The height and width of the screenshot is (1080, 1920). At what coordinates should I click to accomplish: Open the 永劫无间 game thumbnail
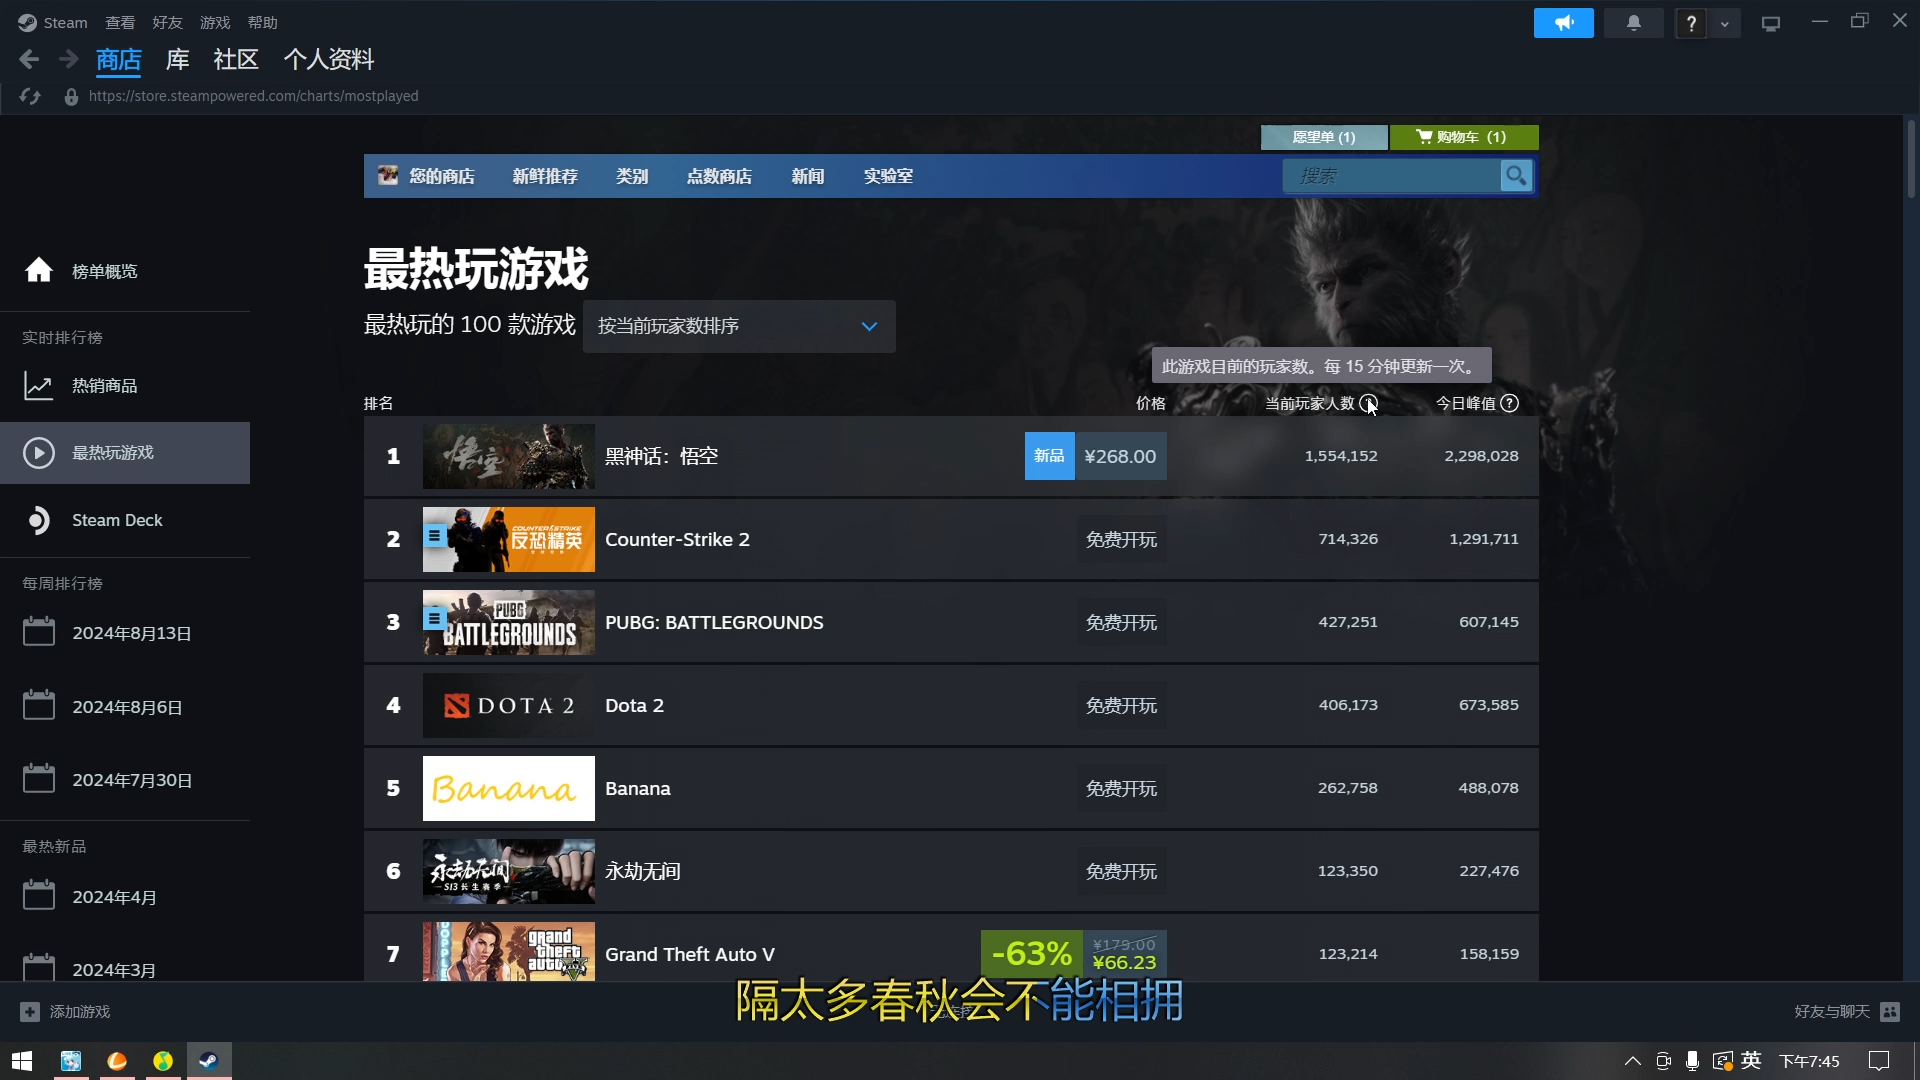(x=509, y=871)
